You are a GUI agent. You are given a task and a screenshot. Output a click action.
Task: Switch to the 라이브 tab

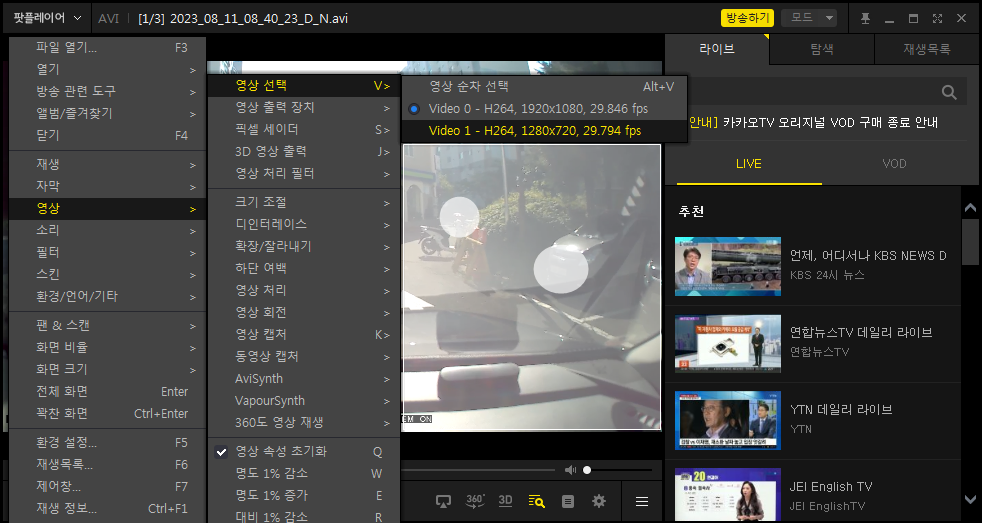point(717,49)
